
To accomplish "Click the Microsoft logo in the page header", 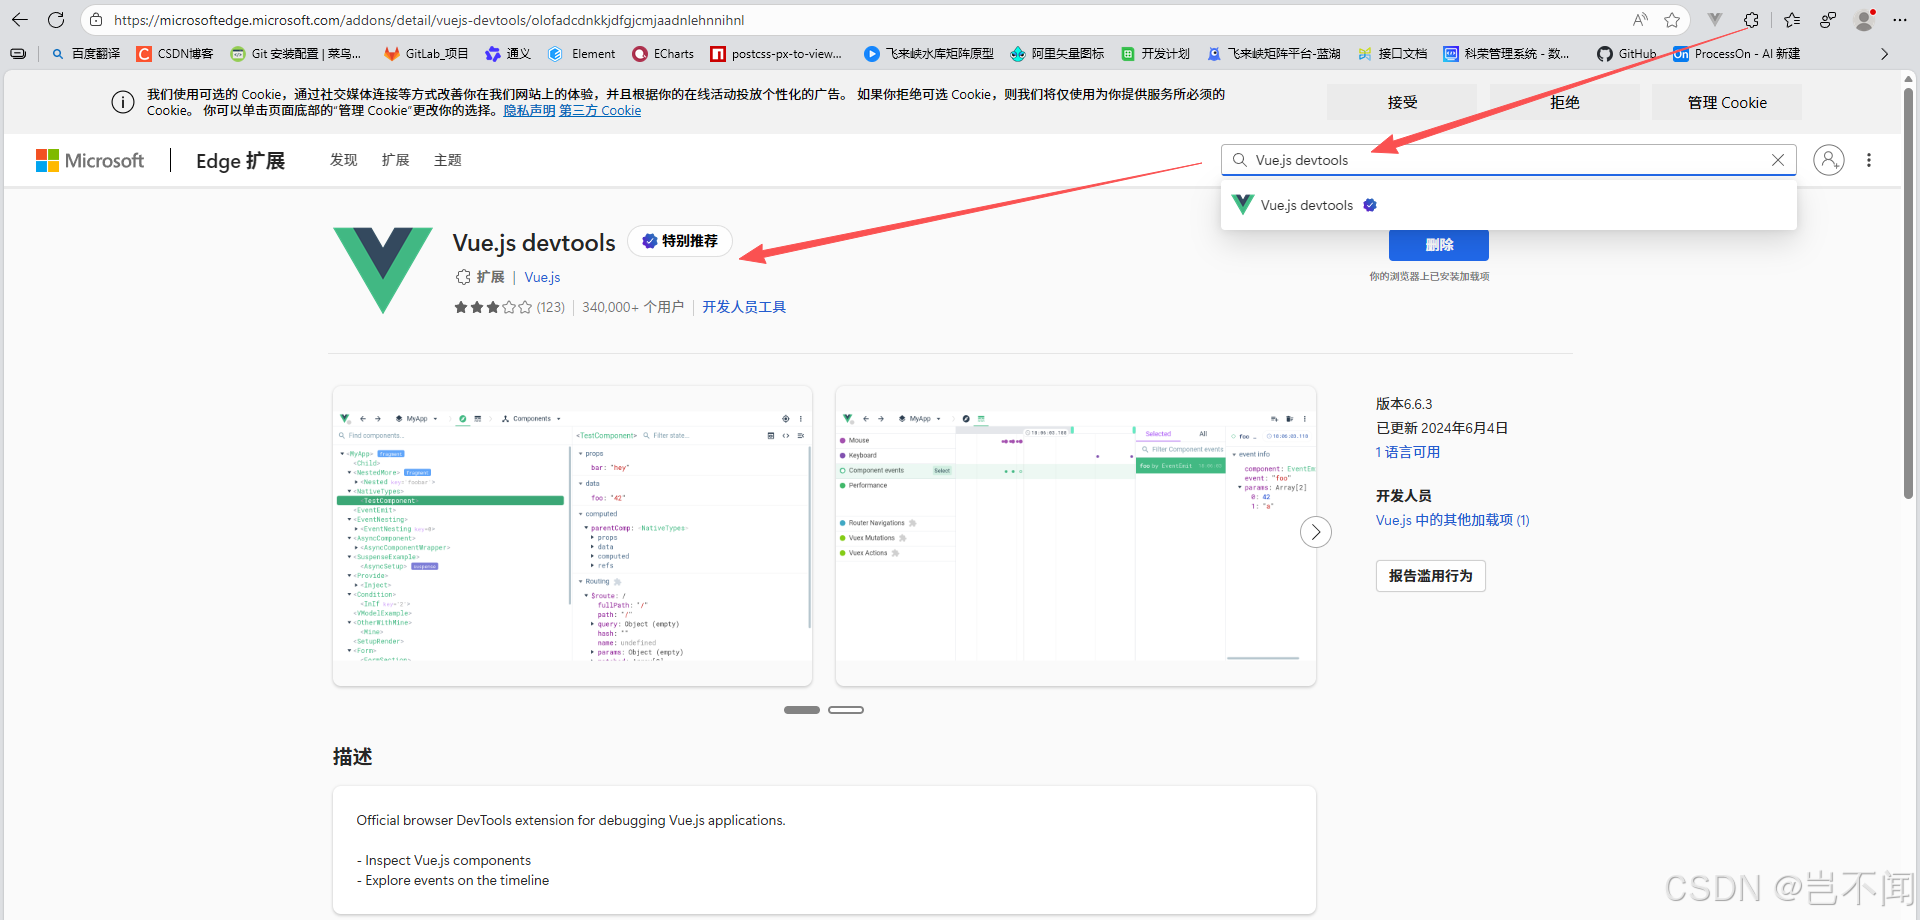I will point(90,160).
